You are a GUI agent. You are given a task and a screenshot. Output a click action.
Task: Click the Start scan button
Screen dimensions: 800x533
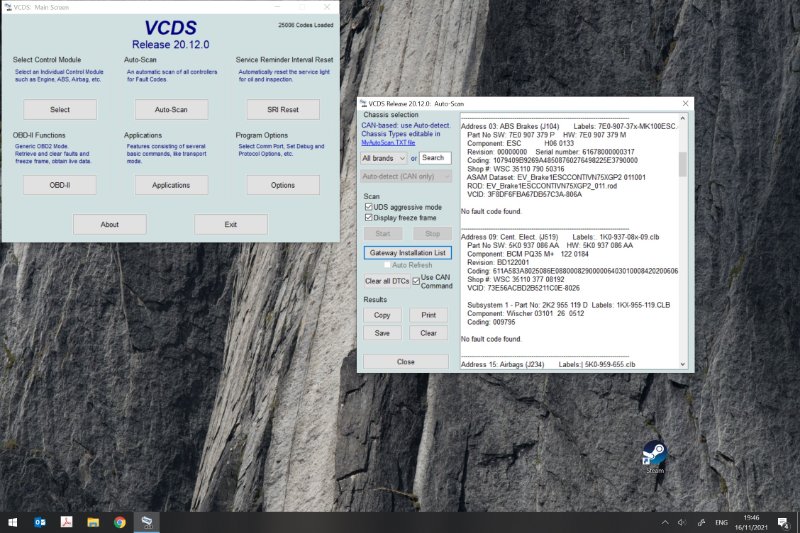click(383, 234)
